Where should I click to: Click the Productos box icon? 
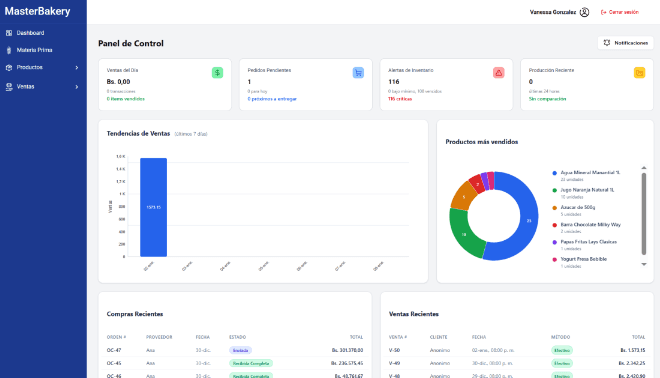pos(9,67)
